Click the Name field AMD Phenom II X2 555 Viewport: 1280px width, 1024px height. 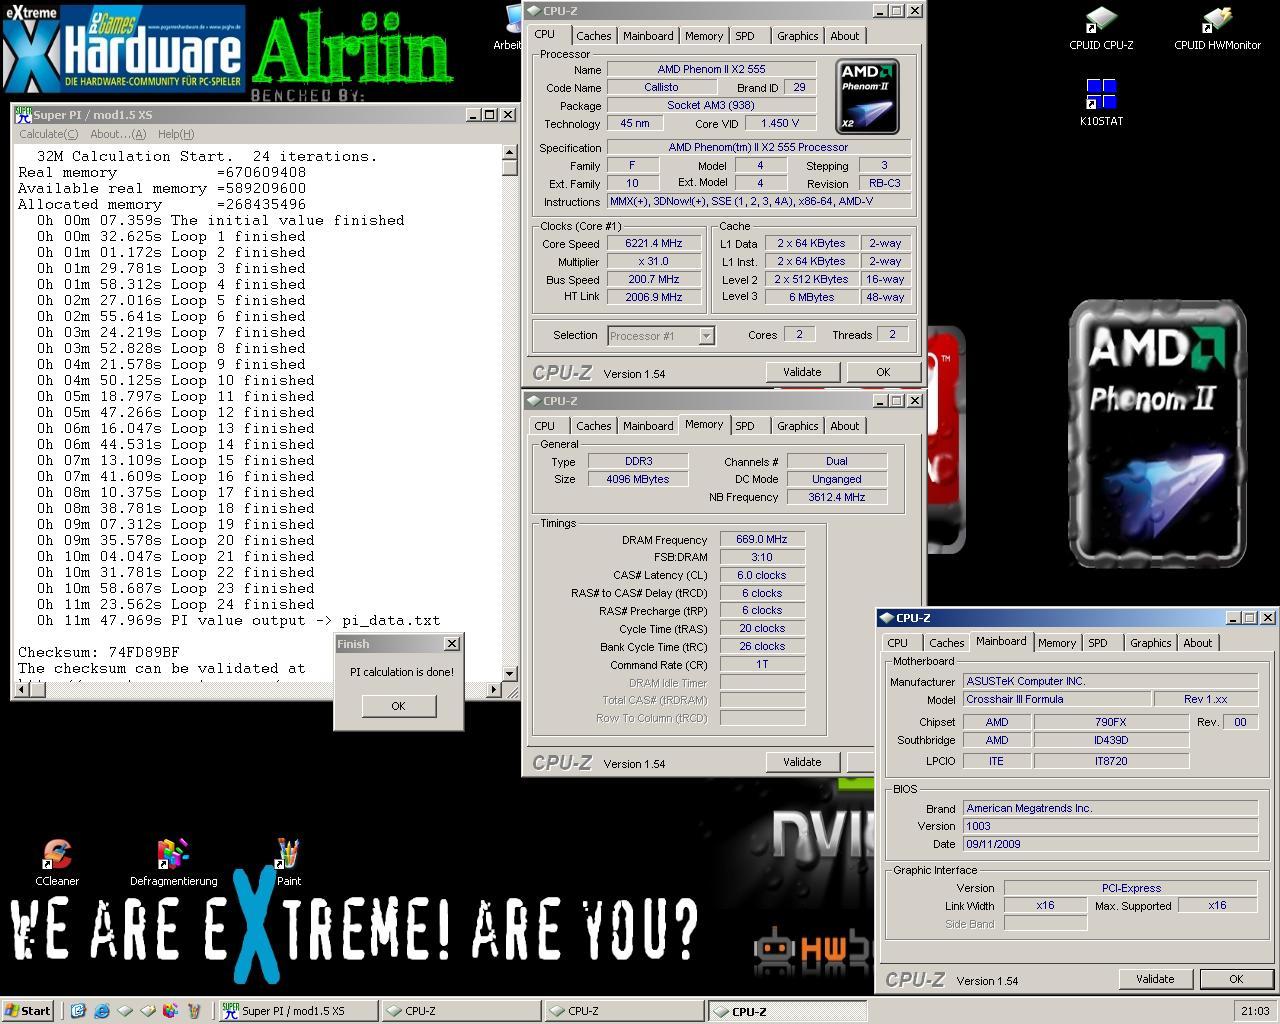711,70
